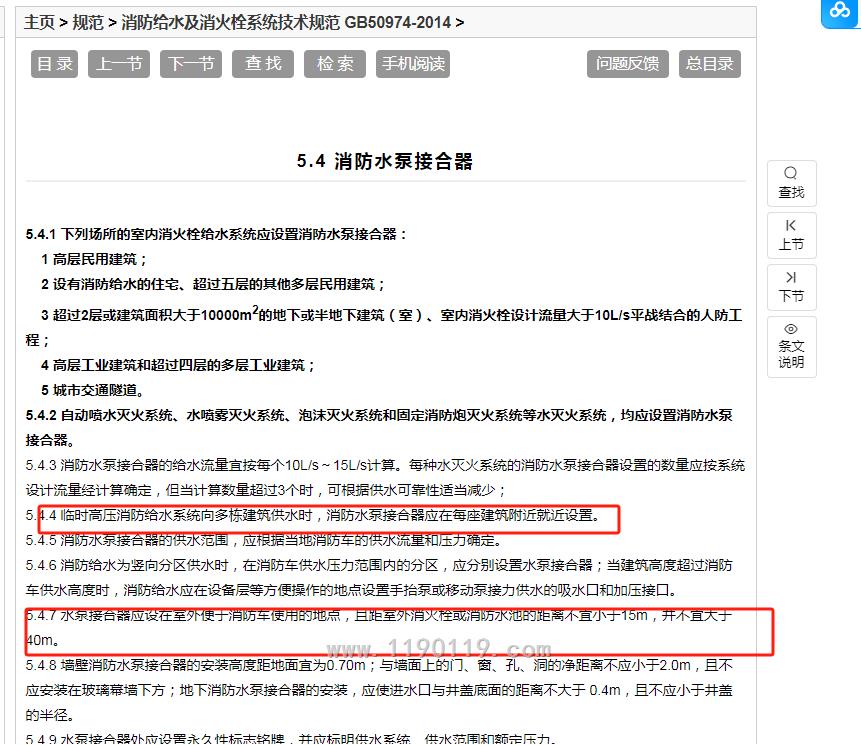This screenshot has height=745, width=861.
Task: Click clause 5.4.4 临时高压消防给水系统 text
Action: pos(313,516)
